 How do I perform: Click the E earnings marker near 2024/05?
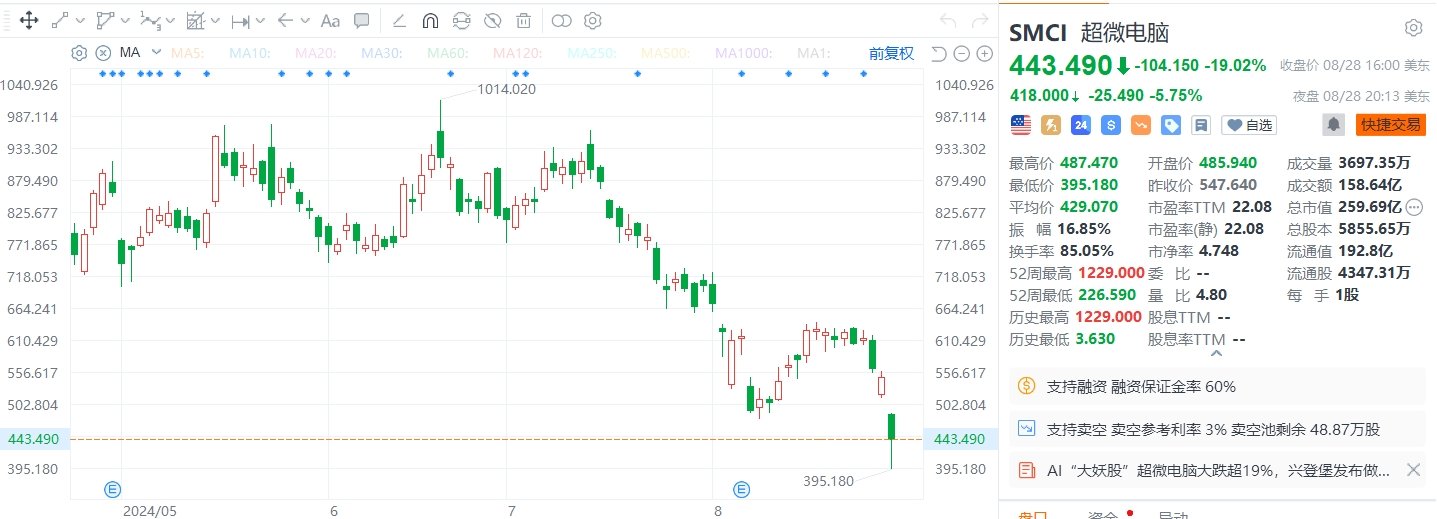pyautogui.click(x=113, y=489)
